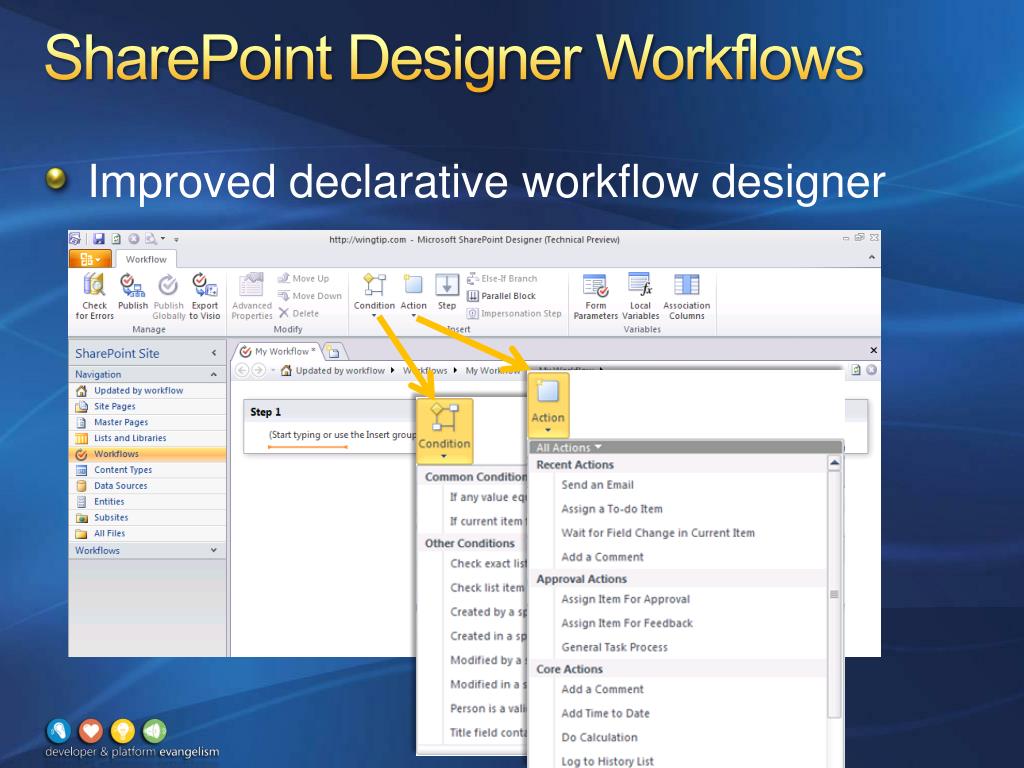Screen dimensions: 1024x768
Task: Click the Action icon in the ribbon
Action: tap(413, 295)
